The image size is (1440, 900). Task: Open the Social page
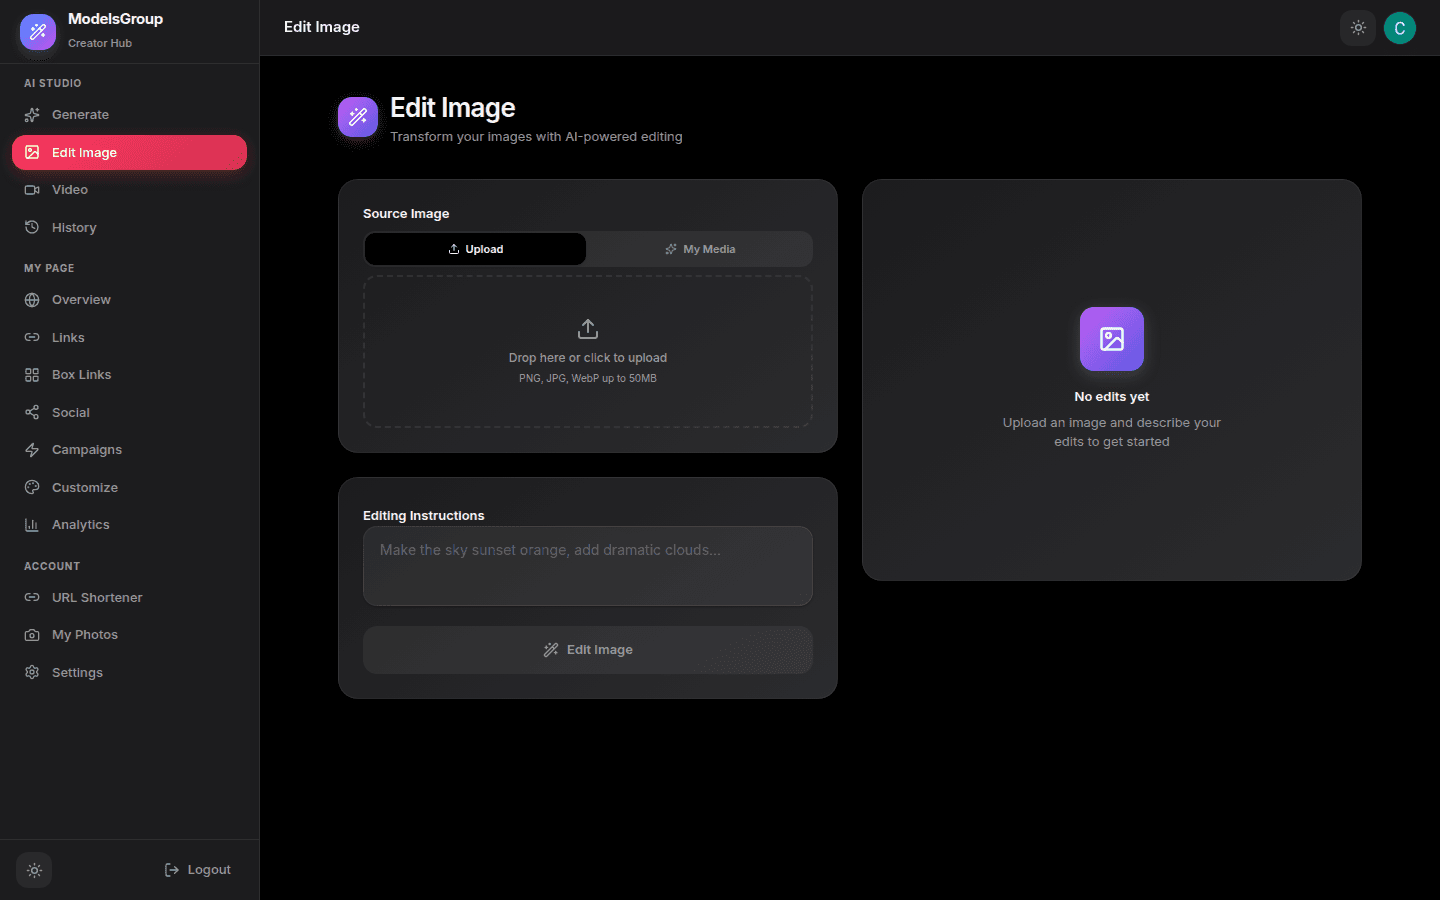[70, 413]
